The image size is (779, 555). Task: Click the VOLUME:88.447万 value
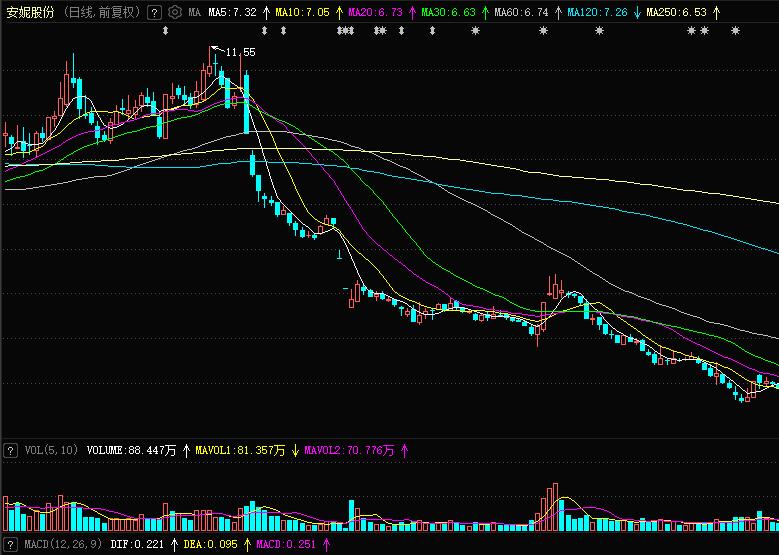coord(132,451)
